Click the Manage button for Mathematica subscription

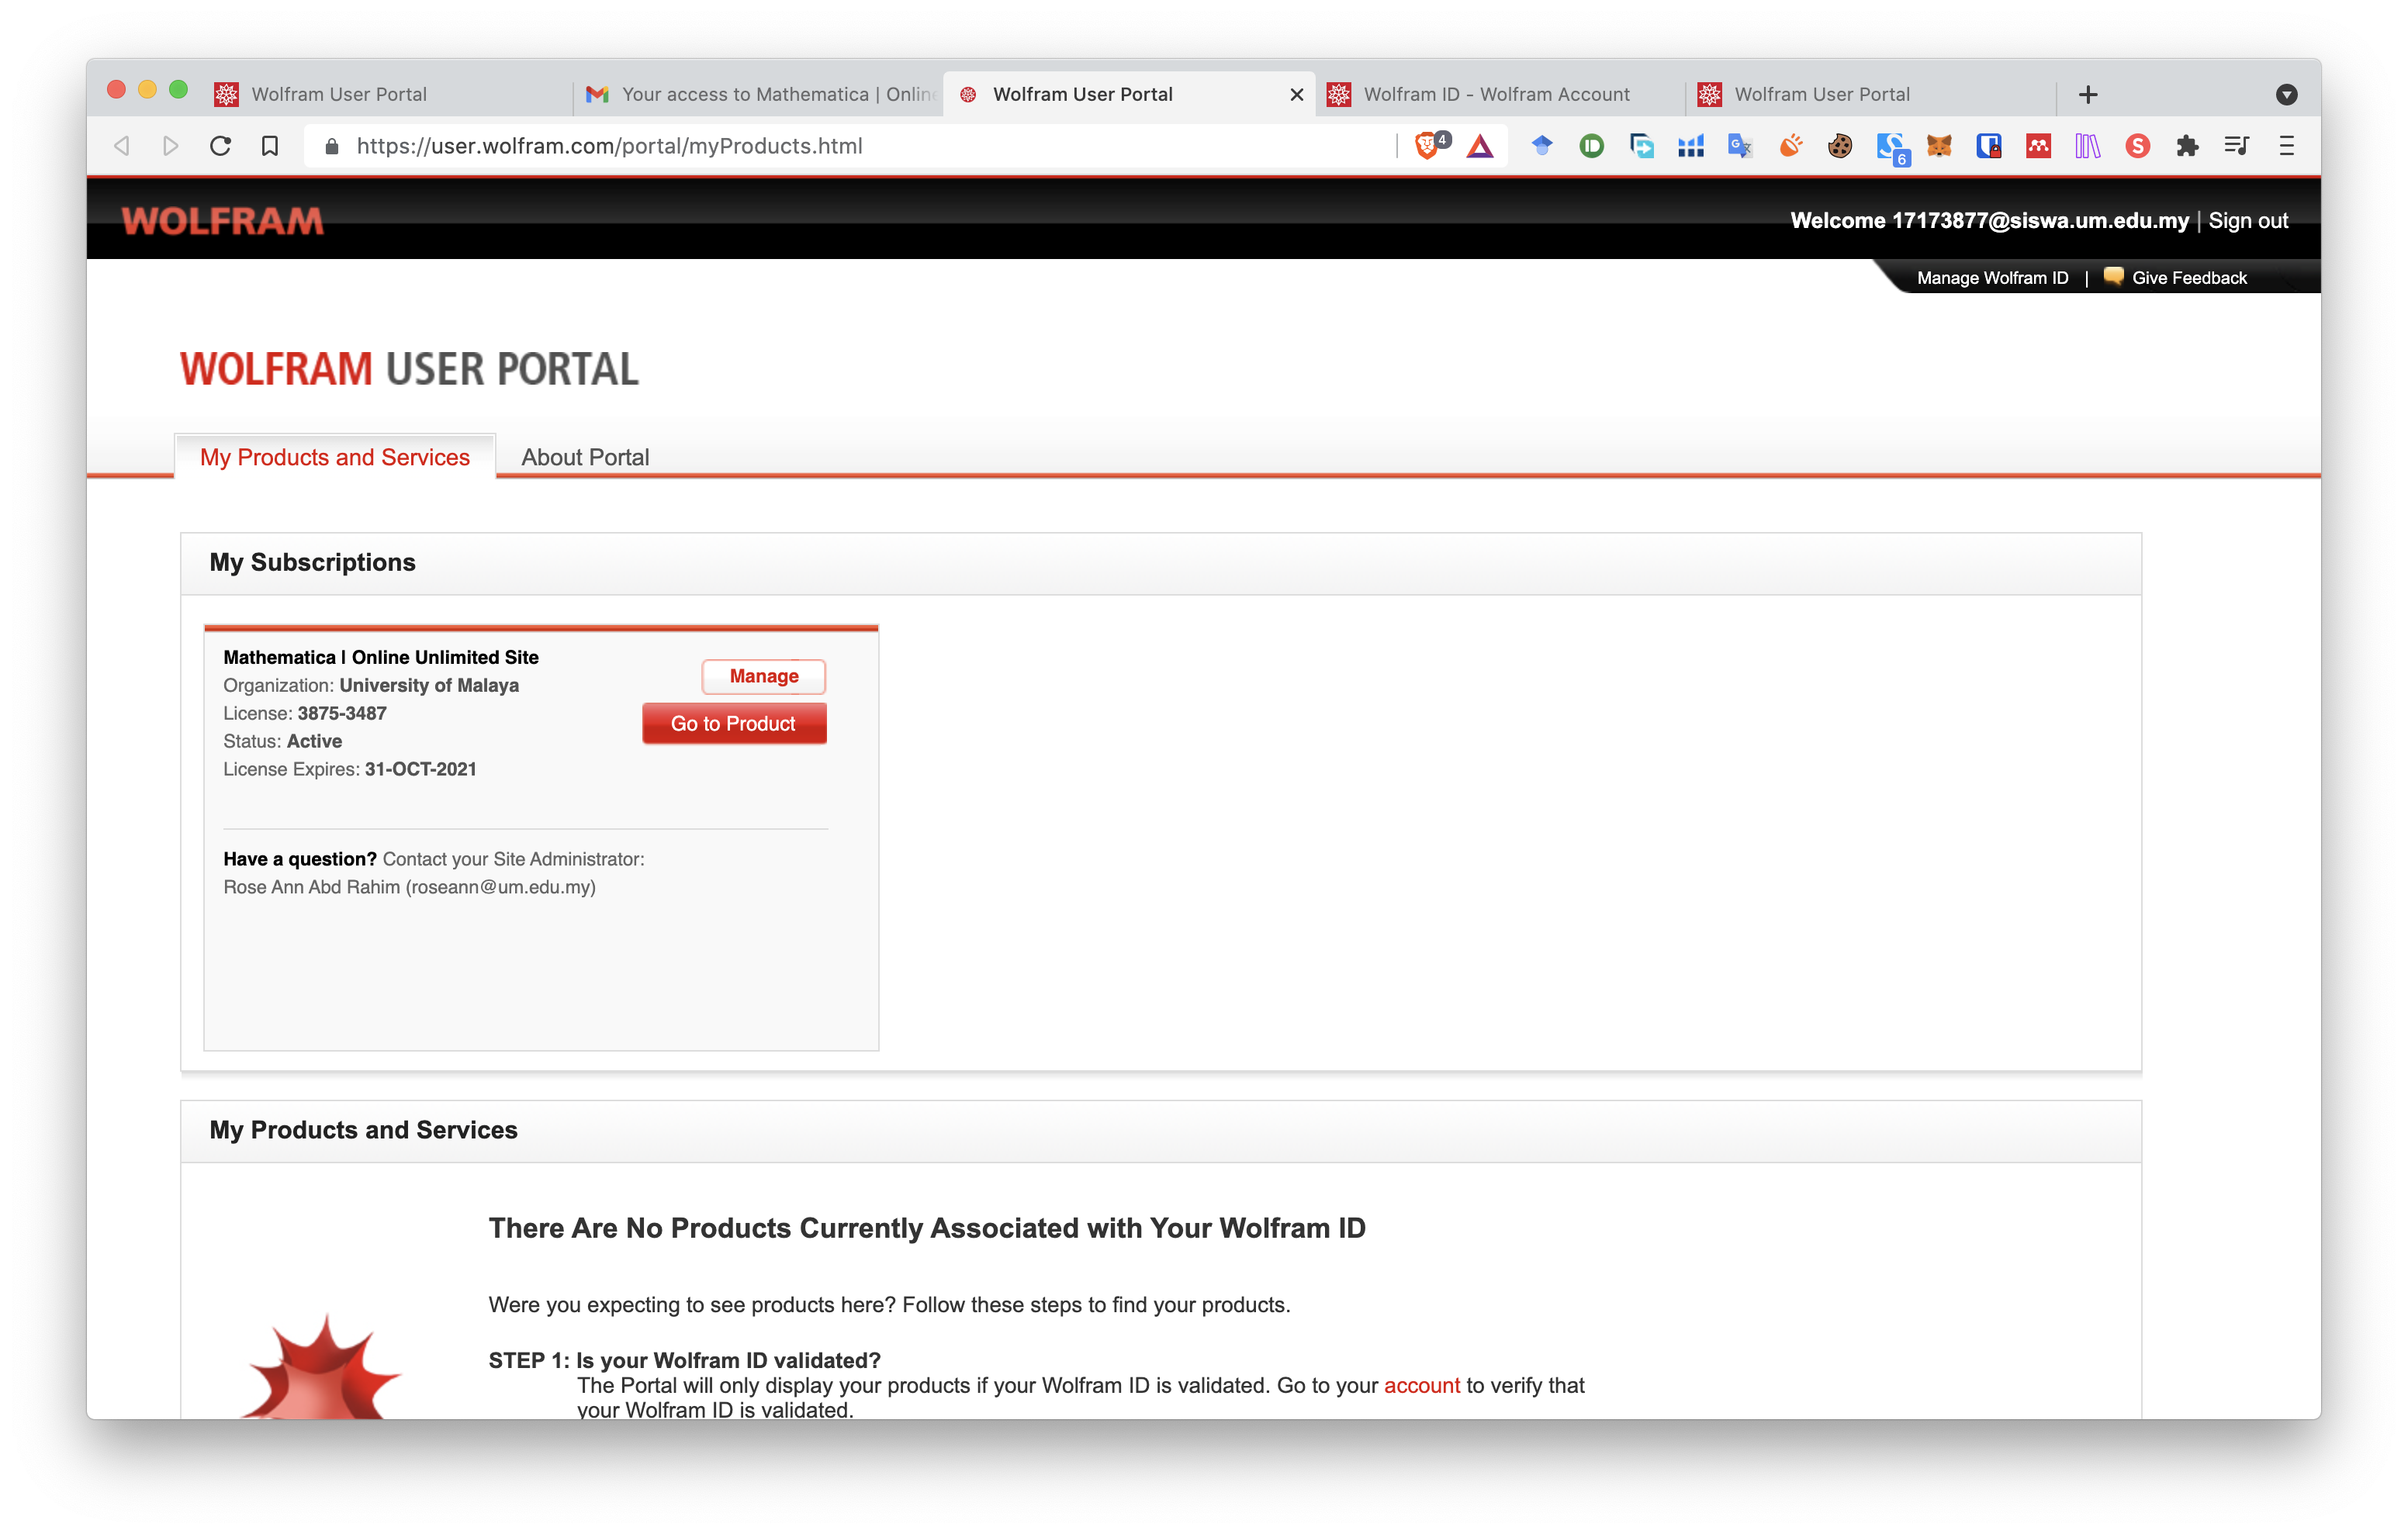(762, 674)
